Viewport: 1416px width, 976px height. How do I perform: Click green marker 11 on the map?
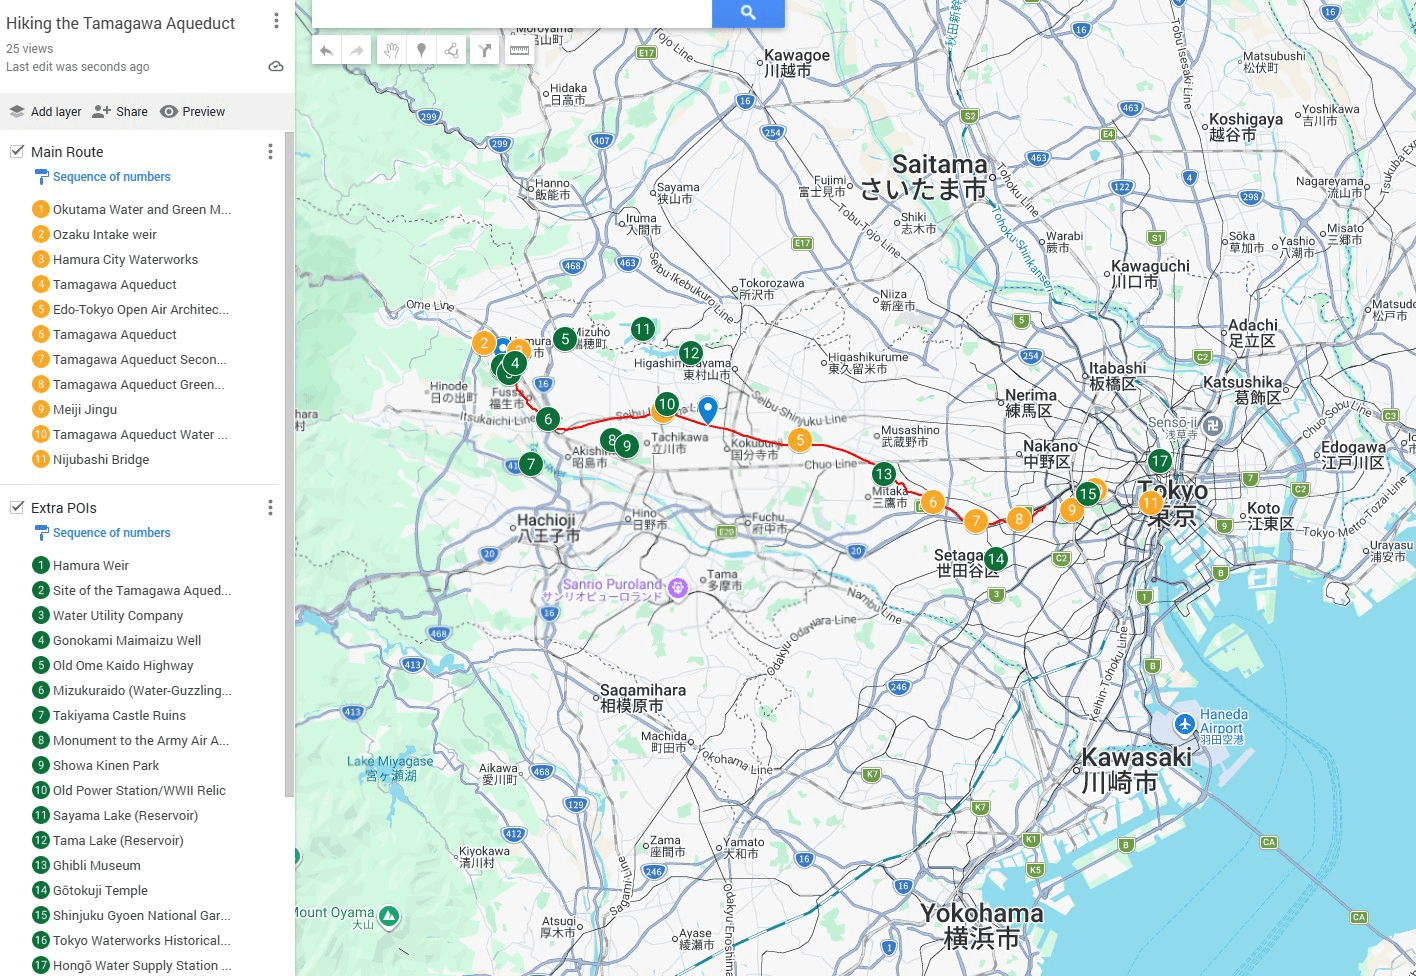[642, 329]
